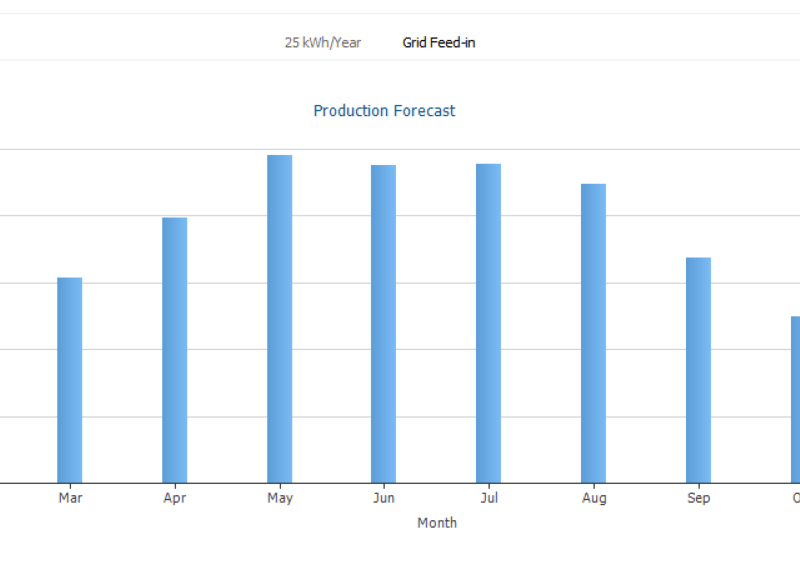This screenshot has width=800, height=582.
Task: Click the March bar in the chart
Action: point(69,380)
